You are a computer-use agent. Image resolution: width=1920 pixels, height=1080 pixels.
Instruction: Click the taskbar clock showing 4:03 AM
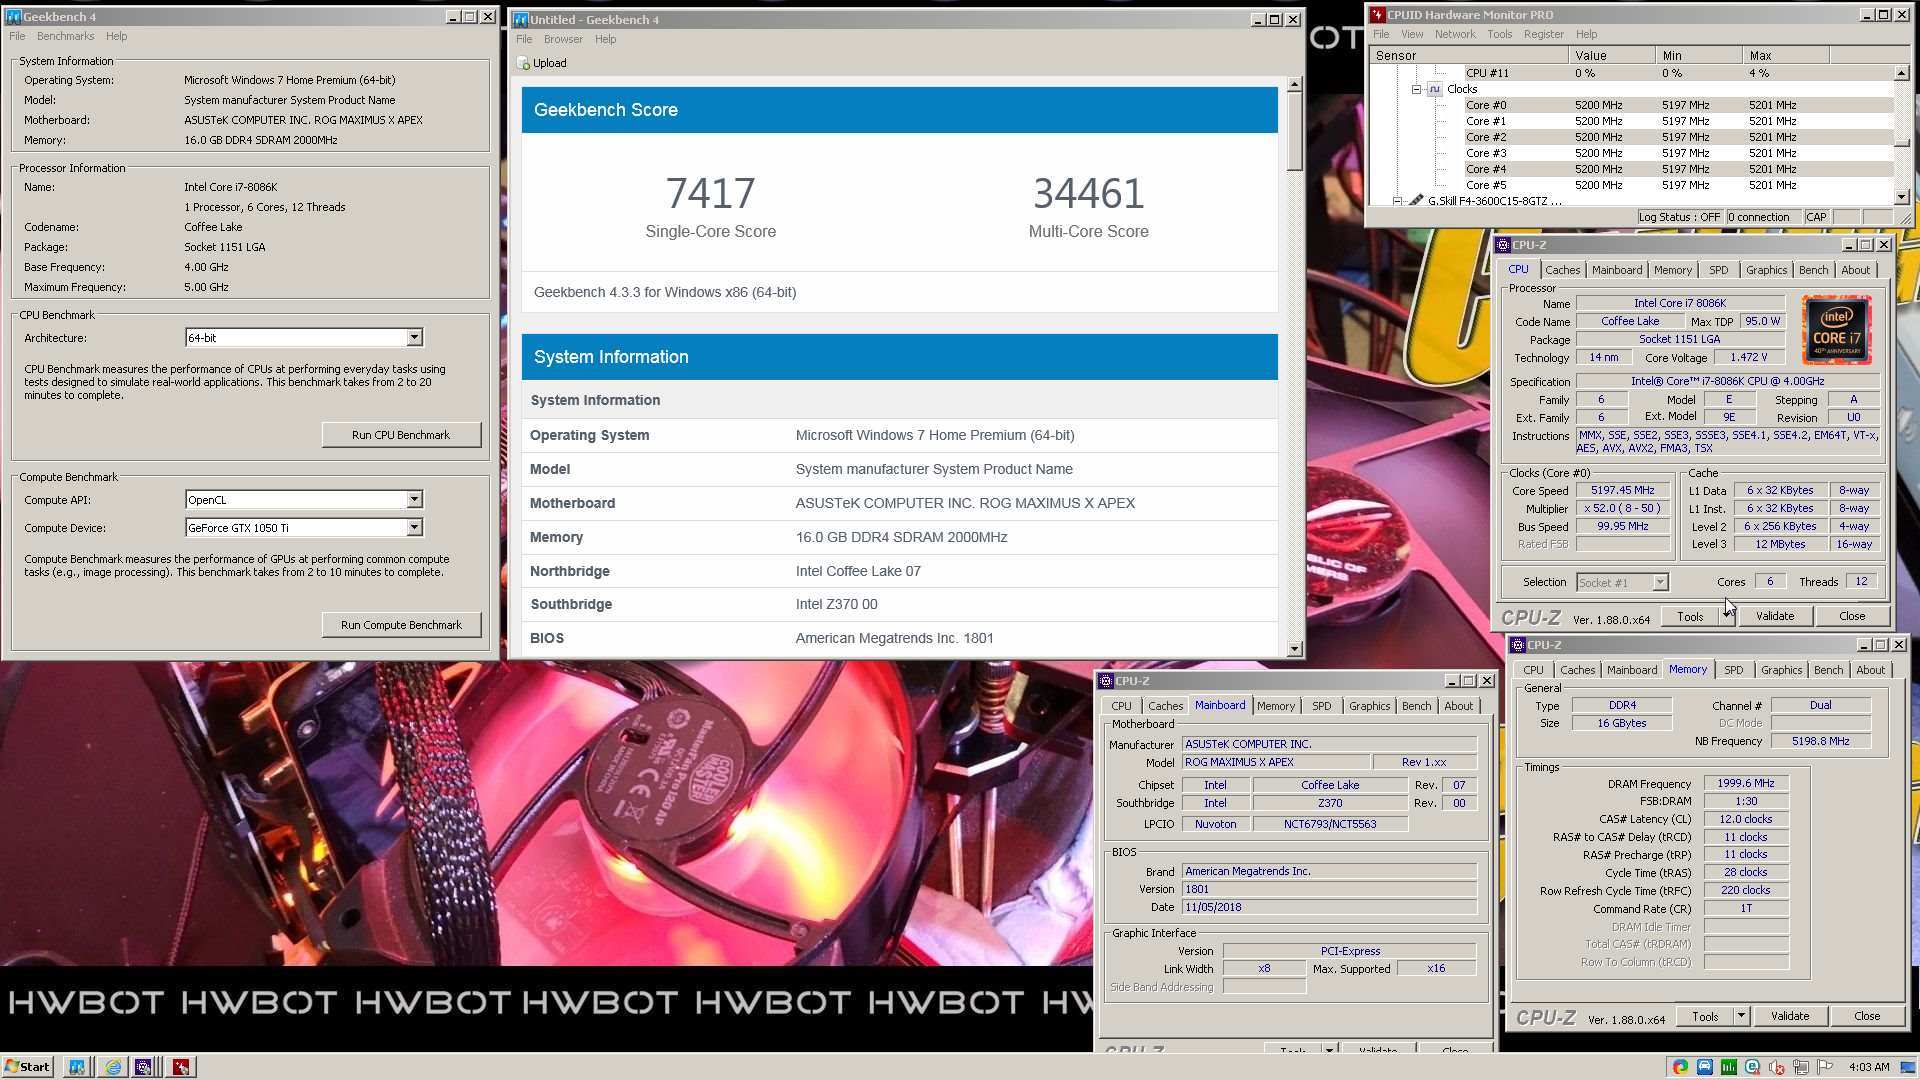[x=1869, y=1067]
